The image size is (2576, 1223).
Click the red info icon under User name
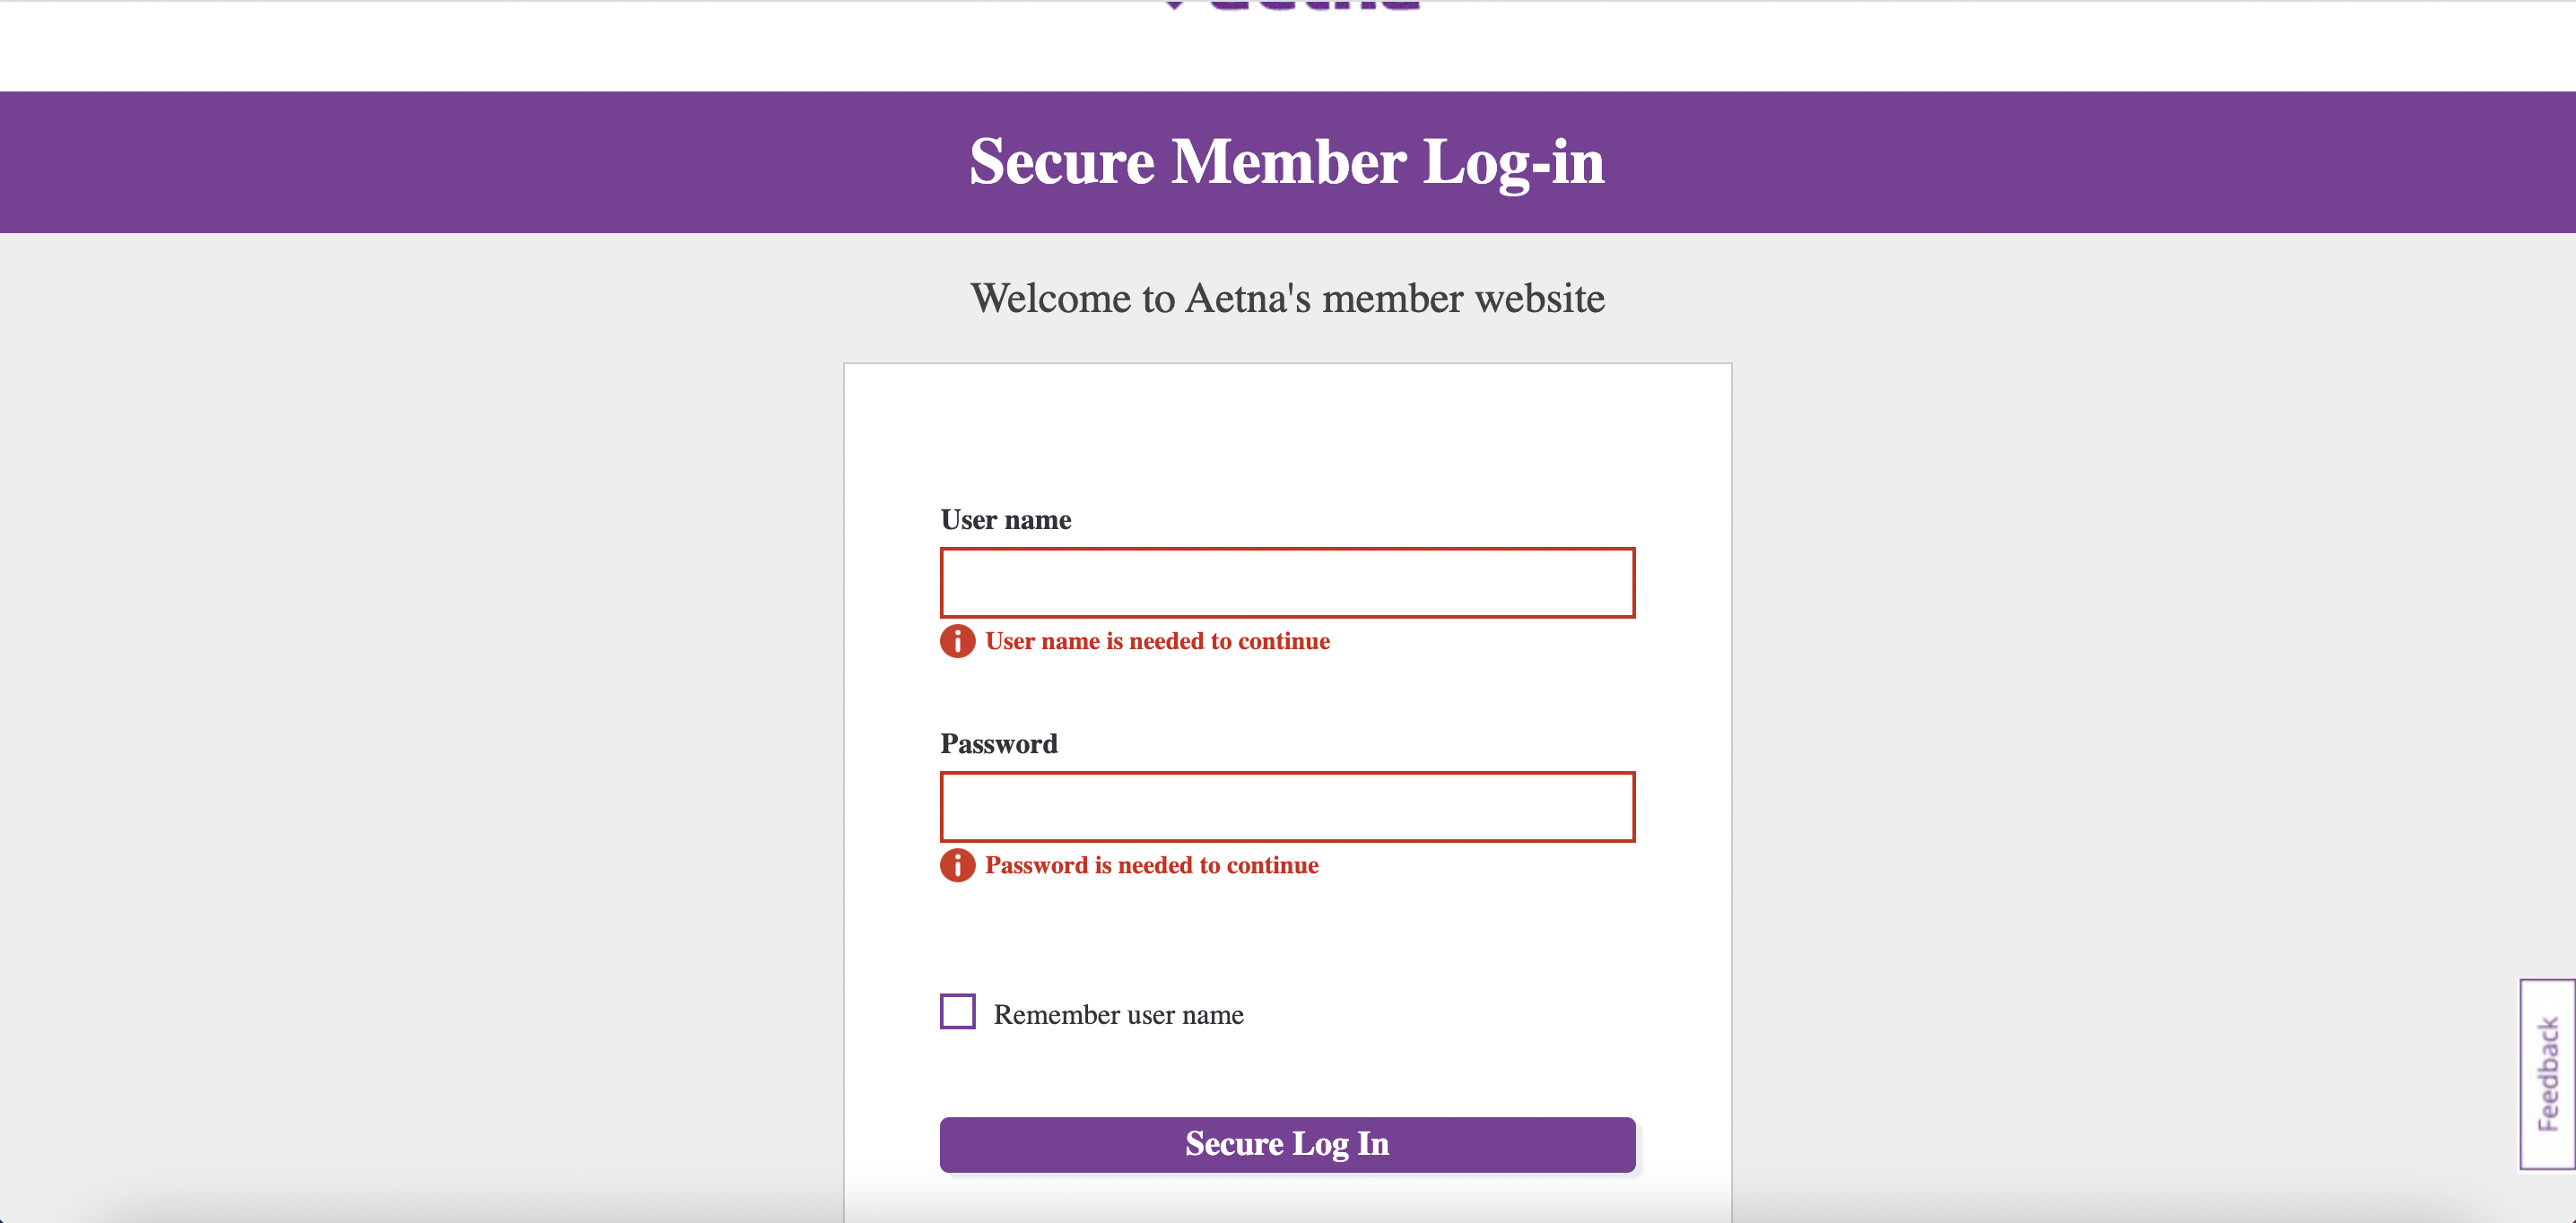pos(957,641)
